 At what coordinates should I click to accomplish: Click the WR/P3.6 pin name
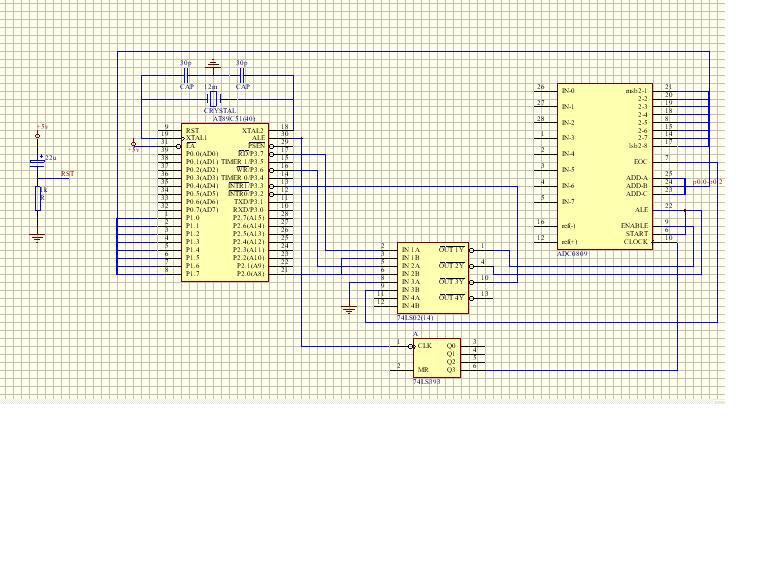pos(250,170)
